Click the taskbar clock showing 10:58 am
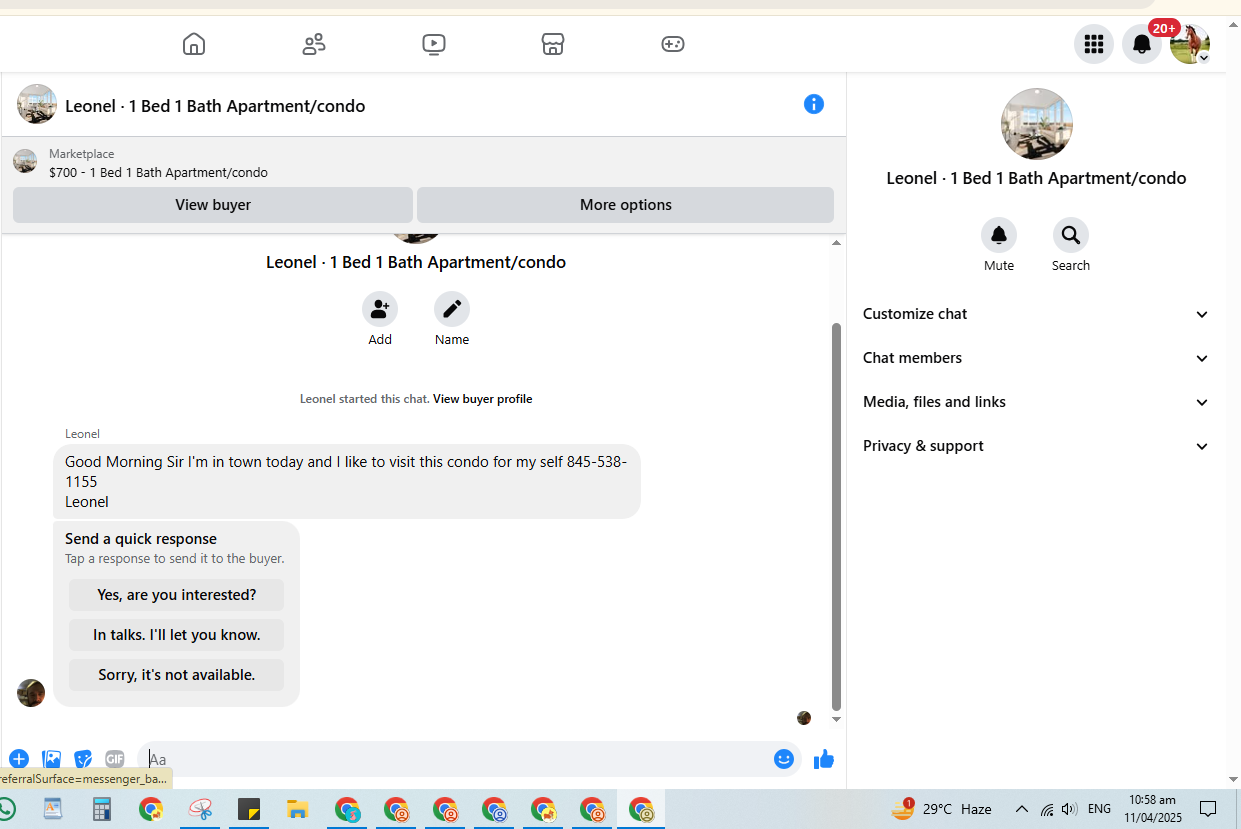This screenshot has width=1241, height=829. [x=1152, y=809]
